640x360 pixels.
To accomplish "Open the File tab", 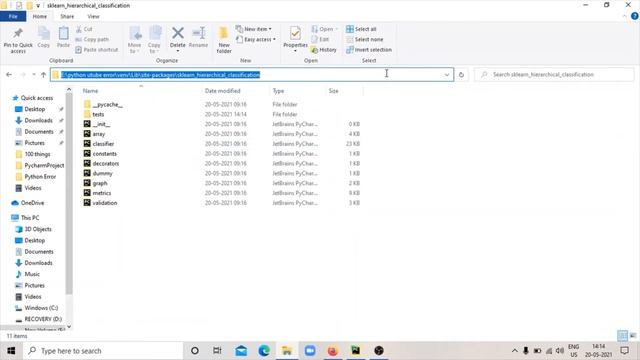I will click(x=13, y=16).
